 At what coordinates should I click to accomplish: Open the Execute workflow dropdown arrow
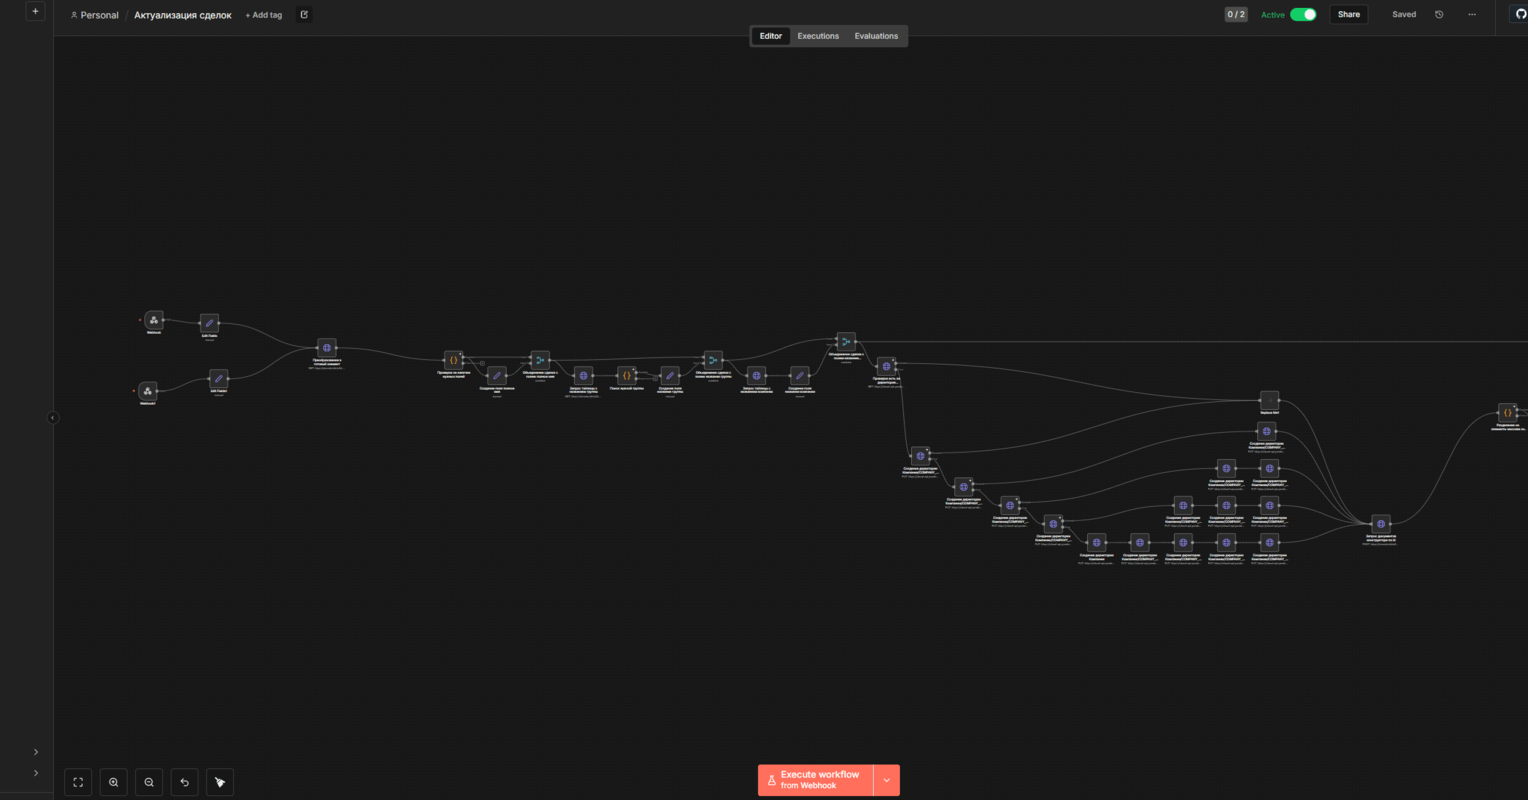(887, 780)
